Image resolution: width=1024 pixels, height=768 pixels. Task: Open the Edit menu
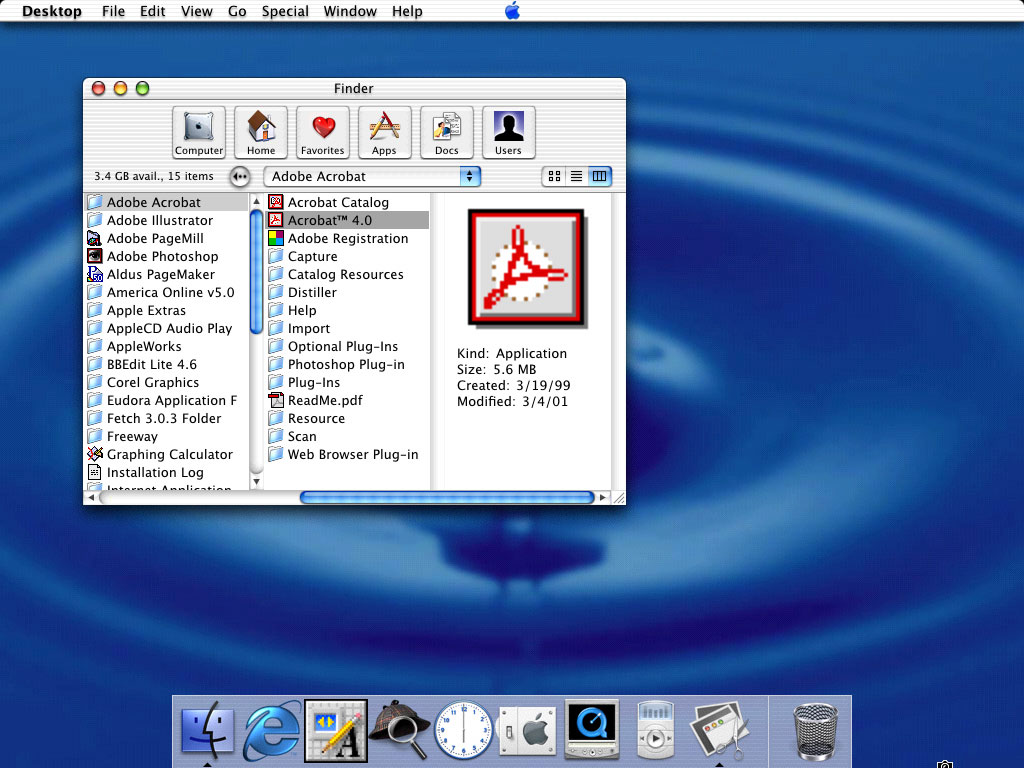[x=152, y=11]
